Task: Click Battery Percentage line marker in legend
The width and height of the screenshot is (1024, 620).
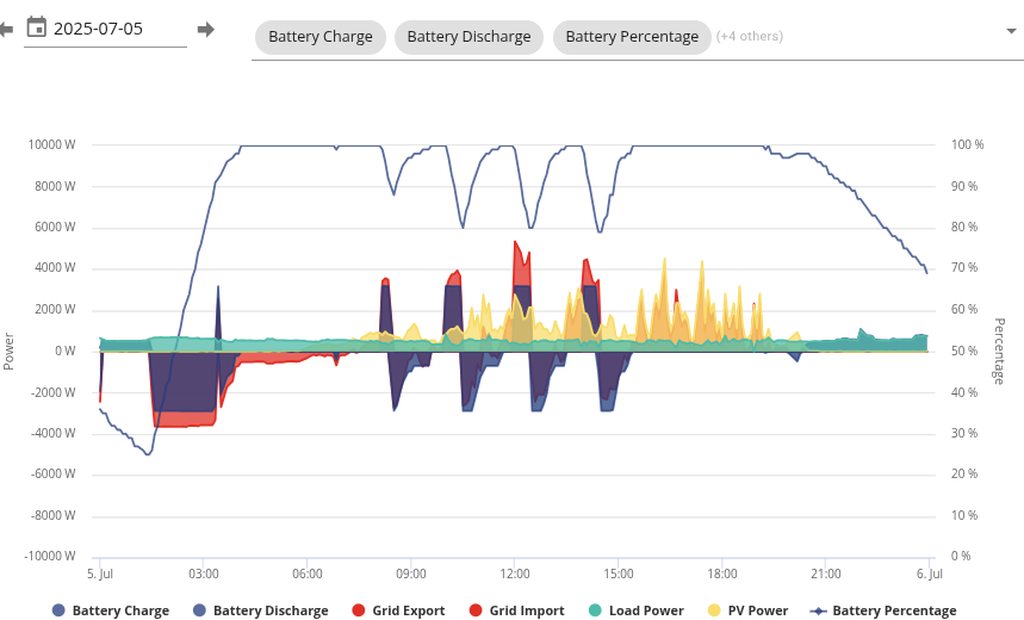Action: tap(819, 611)
